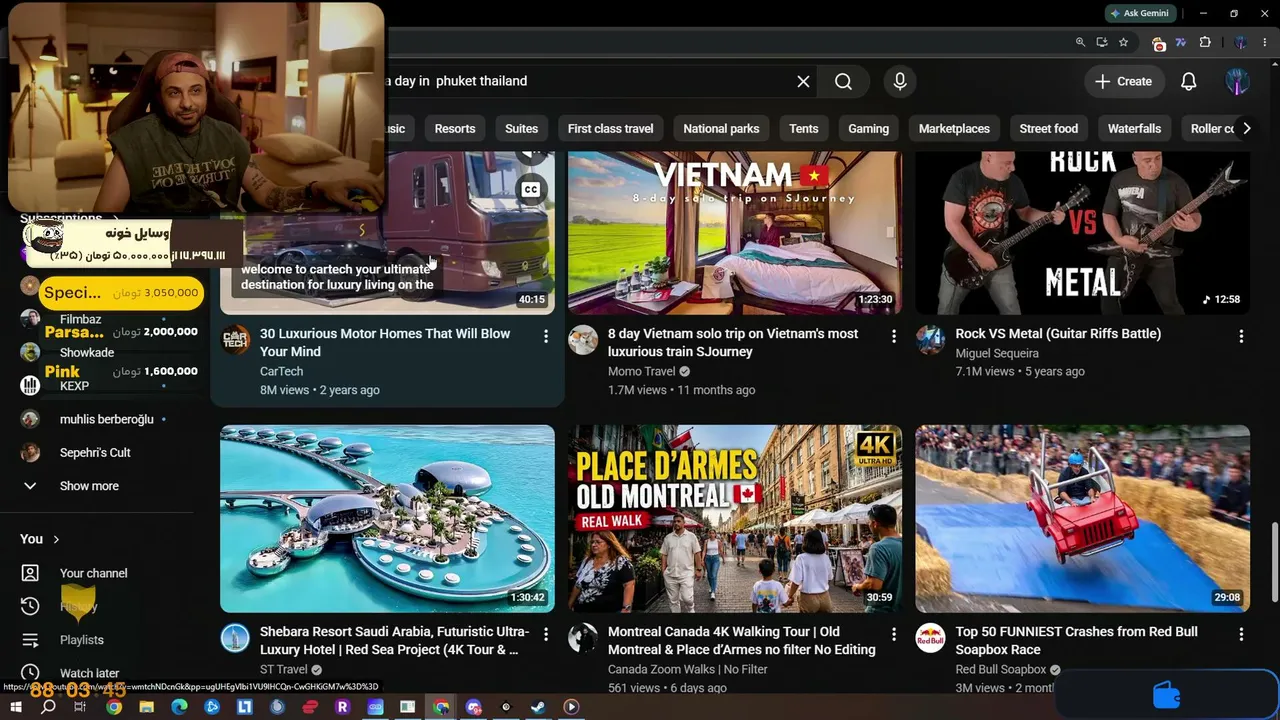Select the Tents filter chip
The height and width of the screenshot is (720, 1280).
tap(803, 128)
